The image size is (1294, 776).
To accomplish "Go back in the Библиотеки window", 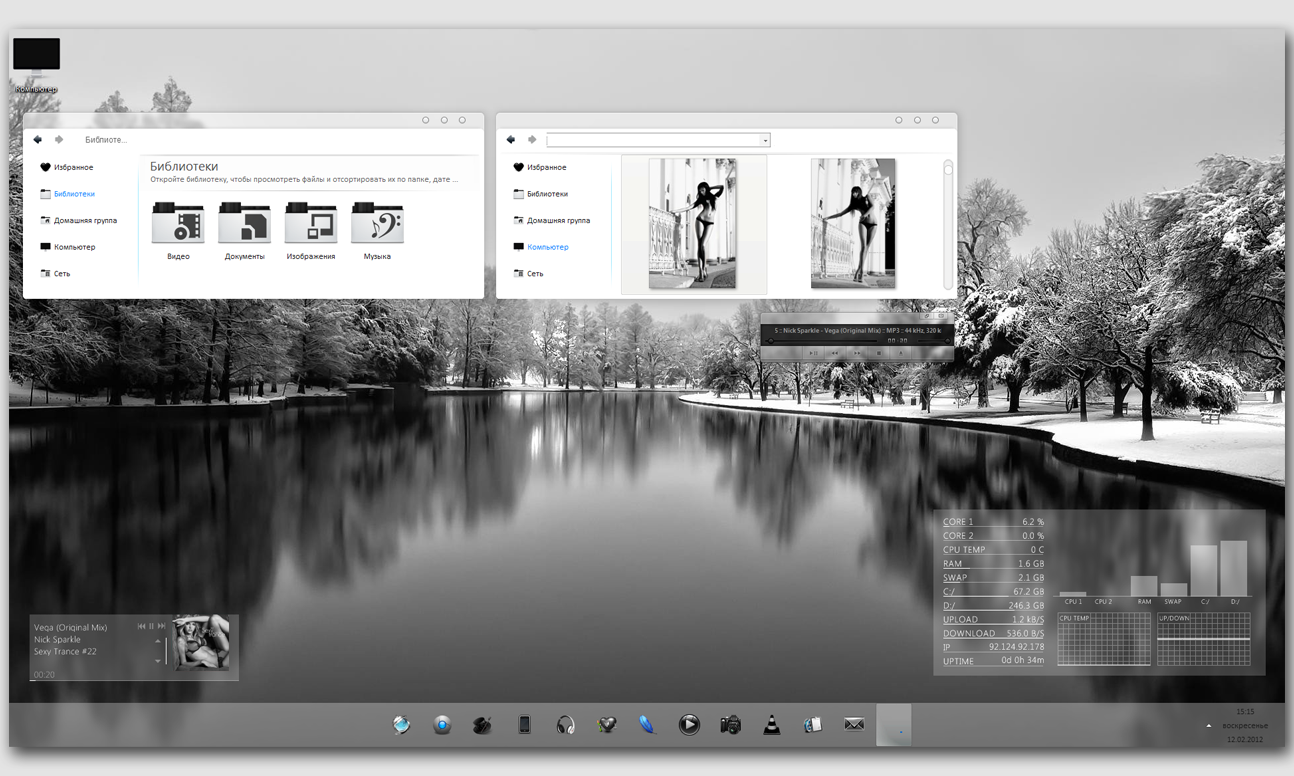I will 37,140.
